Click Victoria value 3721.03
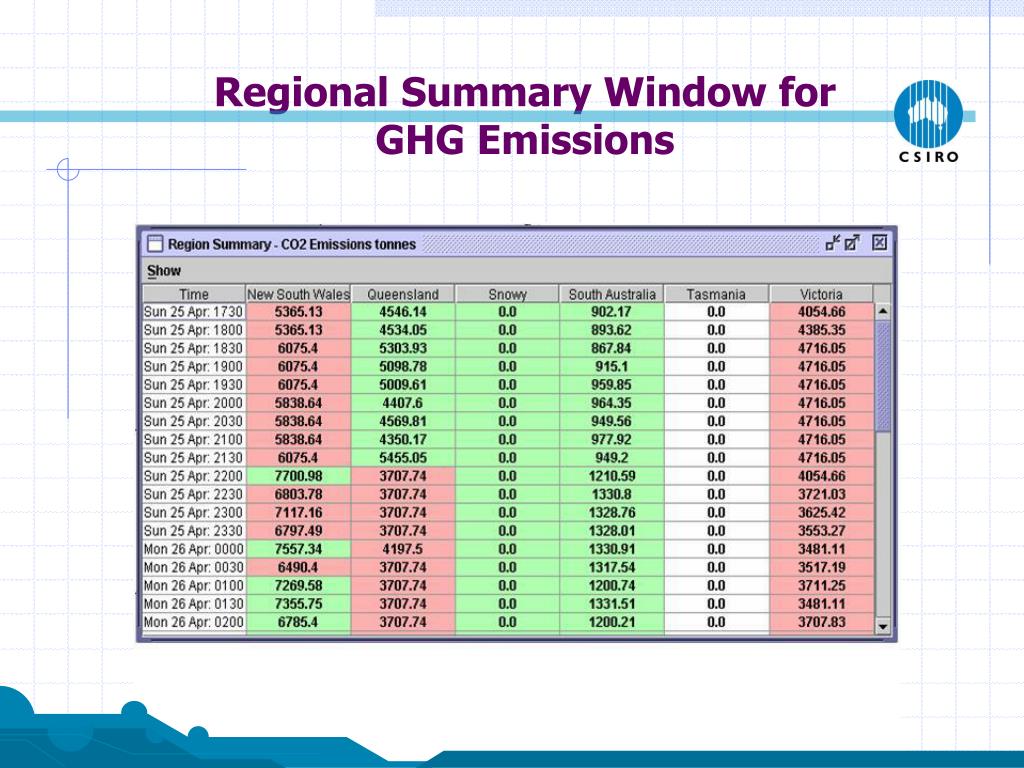1024x768 pixels. coord(822,494)
